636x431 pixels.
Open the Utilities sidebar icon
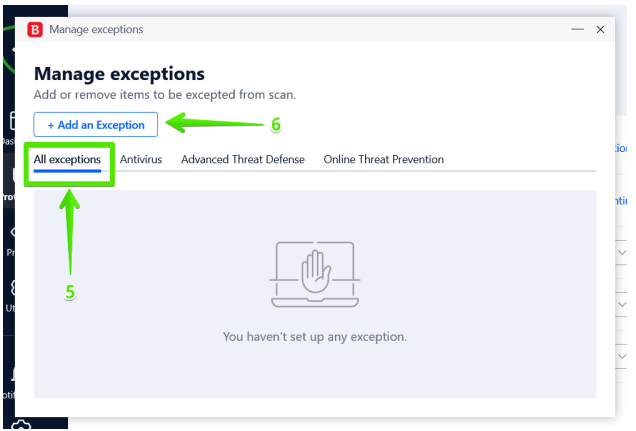click(13, 288)
